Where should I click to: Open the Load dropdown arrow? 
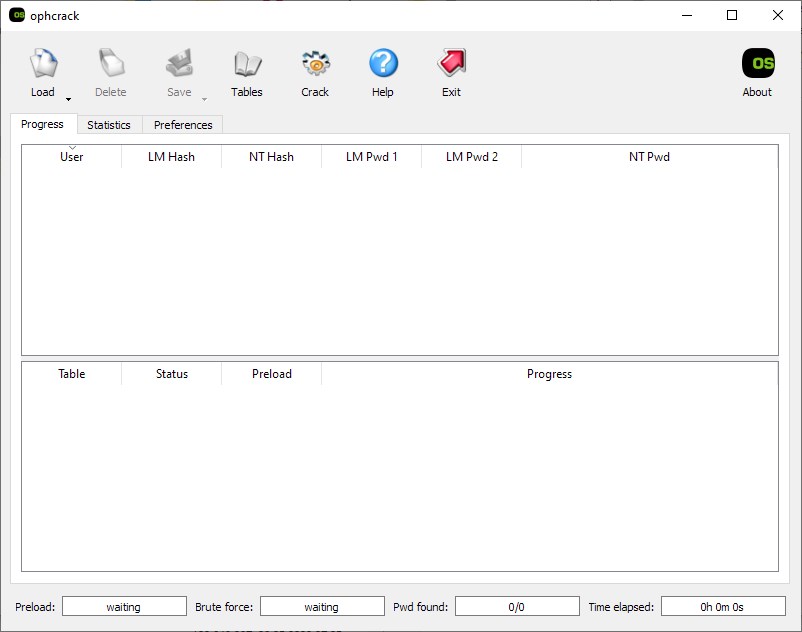(x=68, y=99)
